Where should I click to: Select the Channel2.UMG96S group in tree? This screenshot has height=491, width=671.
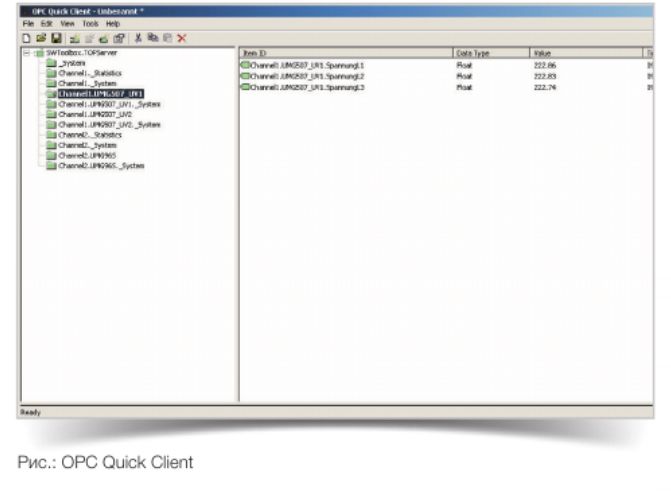[90, 155]
